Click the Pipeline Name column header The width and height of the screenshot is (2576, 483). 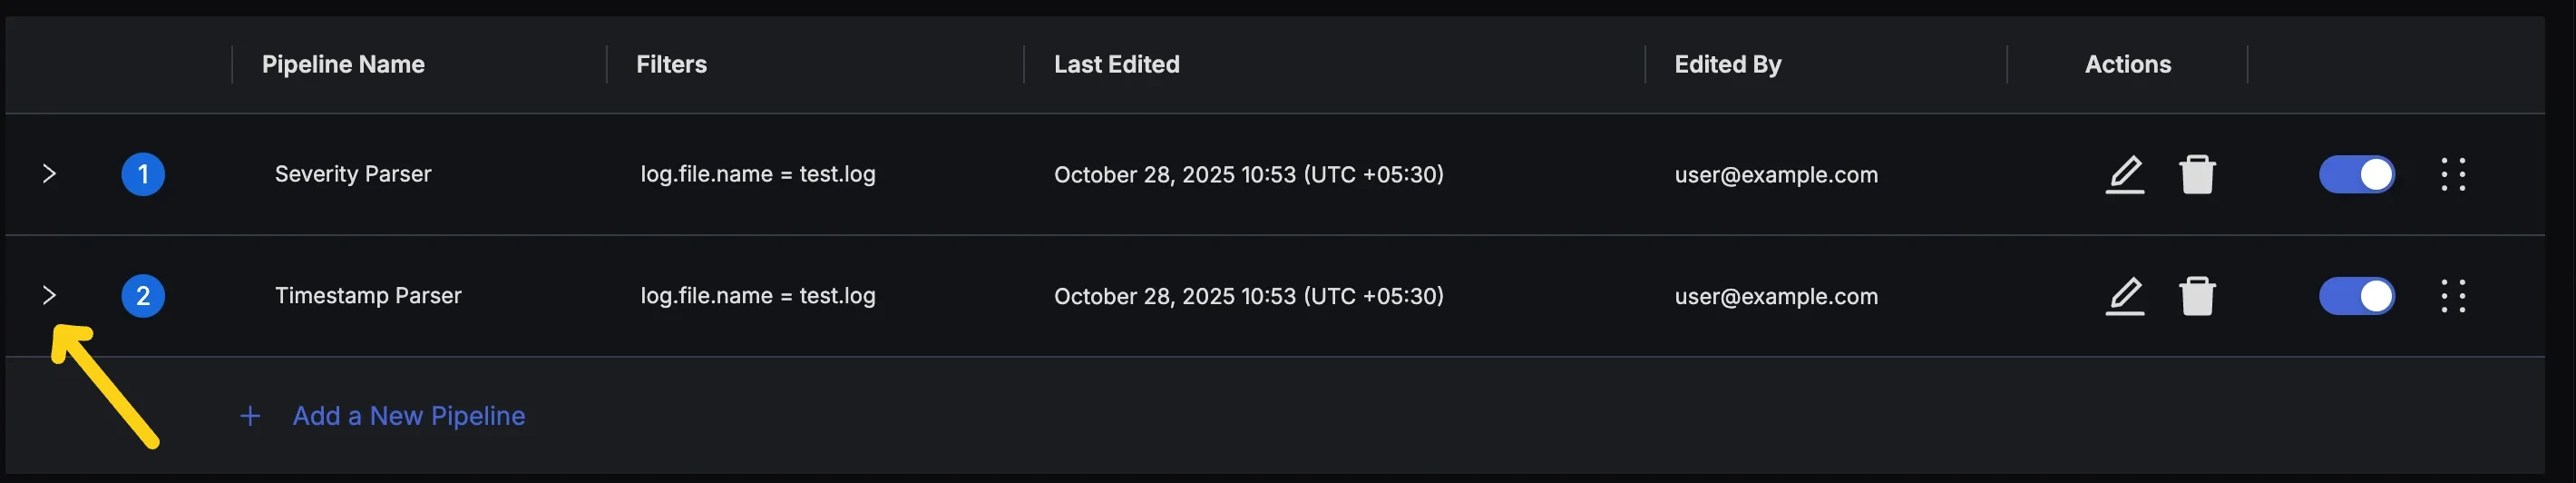[343, 65]
